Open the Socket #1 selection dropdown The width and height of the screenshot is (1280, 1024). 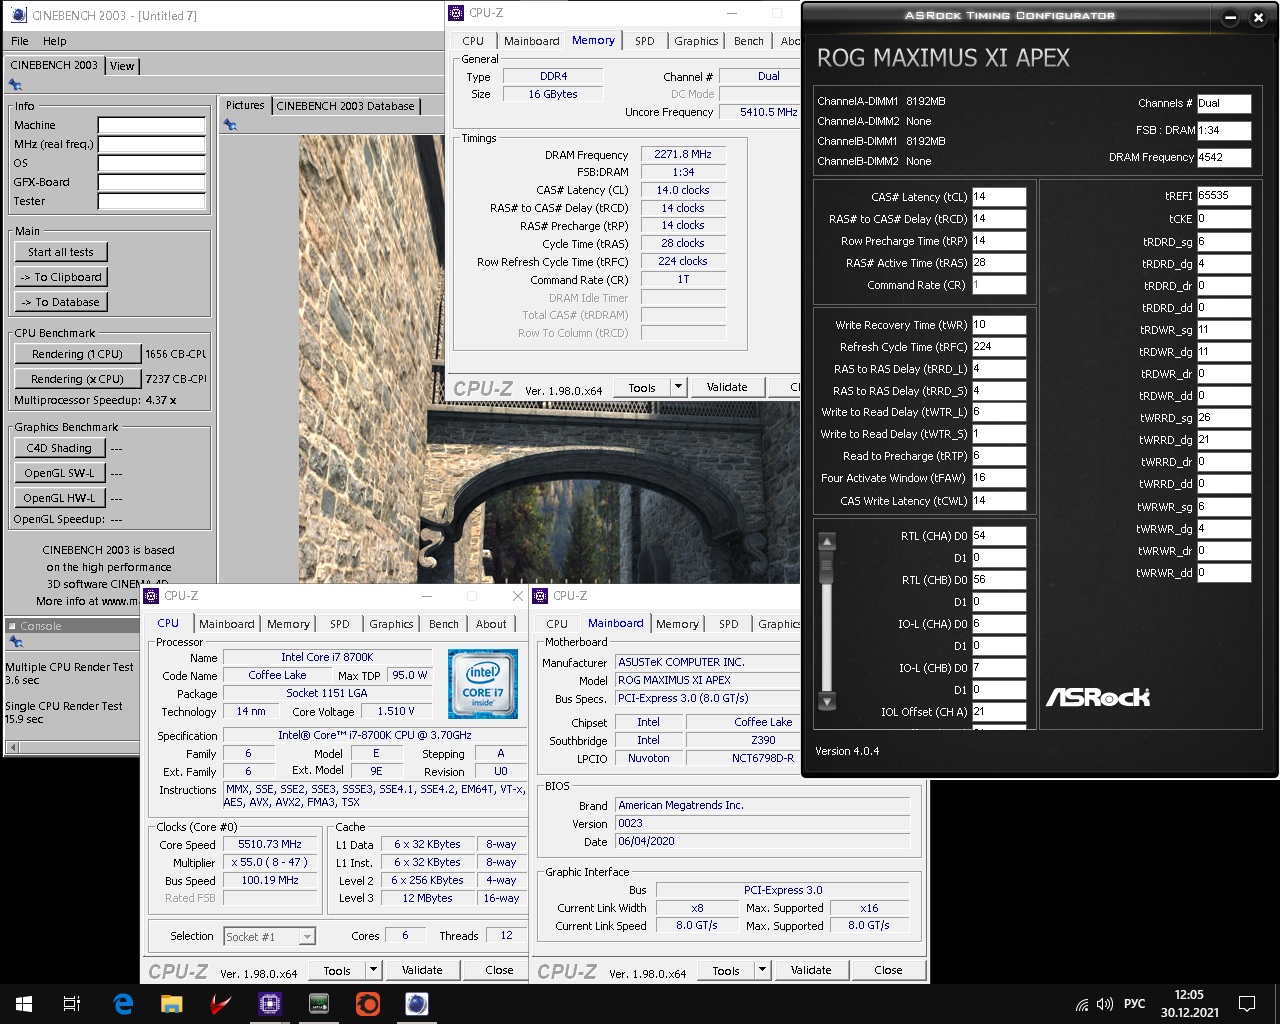tap(307, 937)
